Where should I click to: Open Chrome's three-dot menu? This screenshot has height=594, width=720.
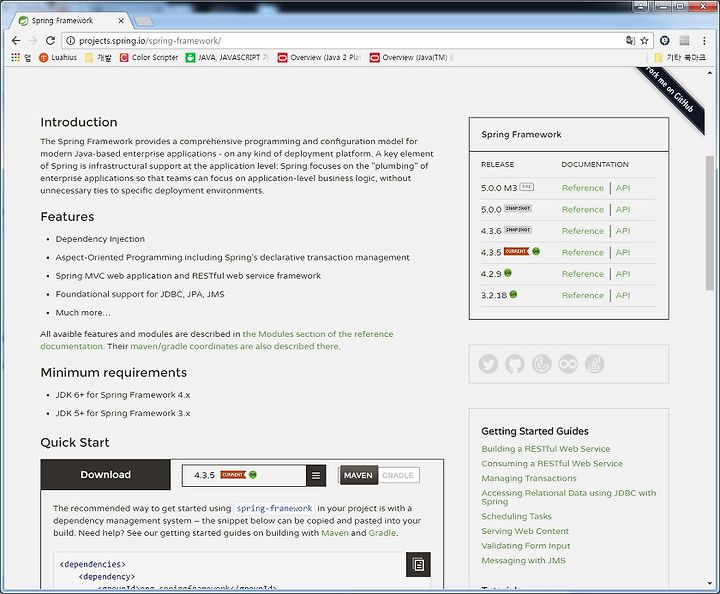(704, 40)
